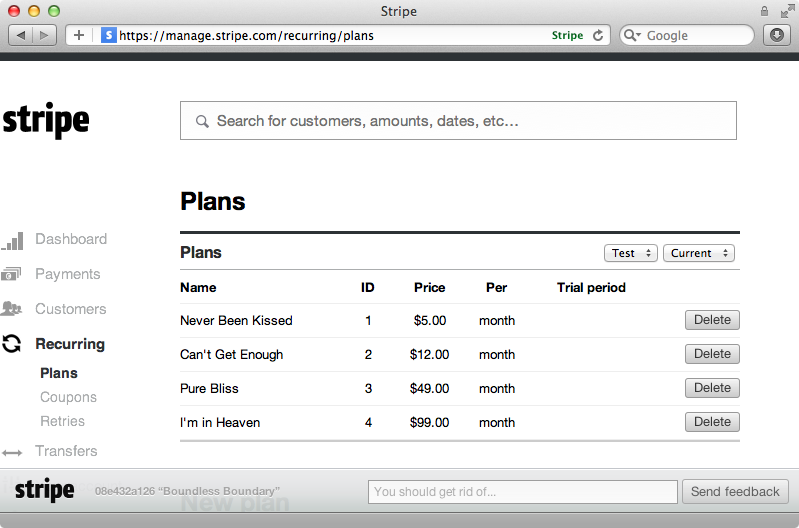Screen dimensions: 799x528
Task: Click the Boundless Boundary version text
Action: 187,491
